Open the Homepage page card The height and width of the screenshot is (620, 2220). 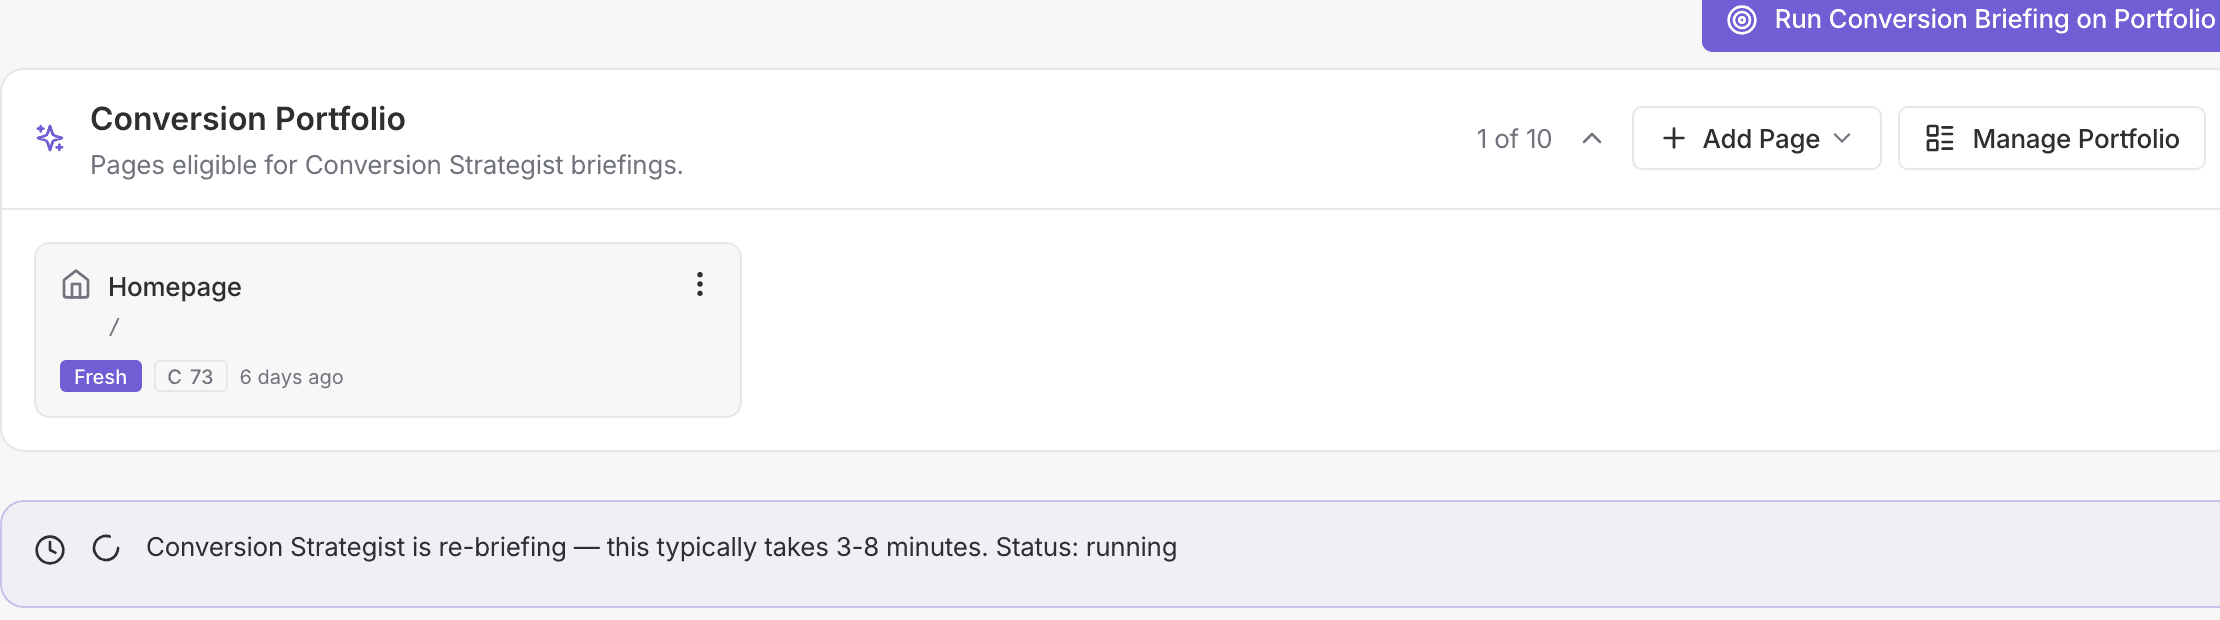tap(388, 328)
